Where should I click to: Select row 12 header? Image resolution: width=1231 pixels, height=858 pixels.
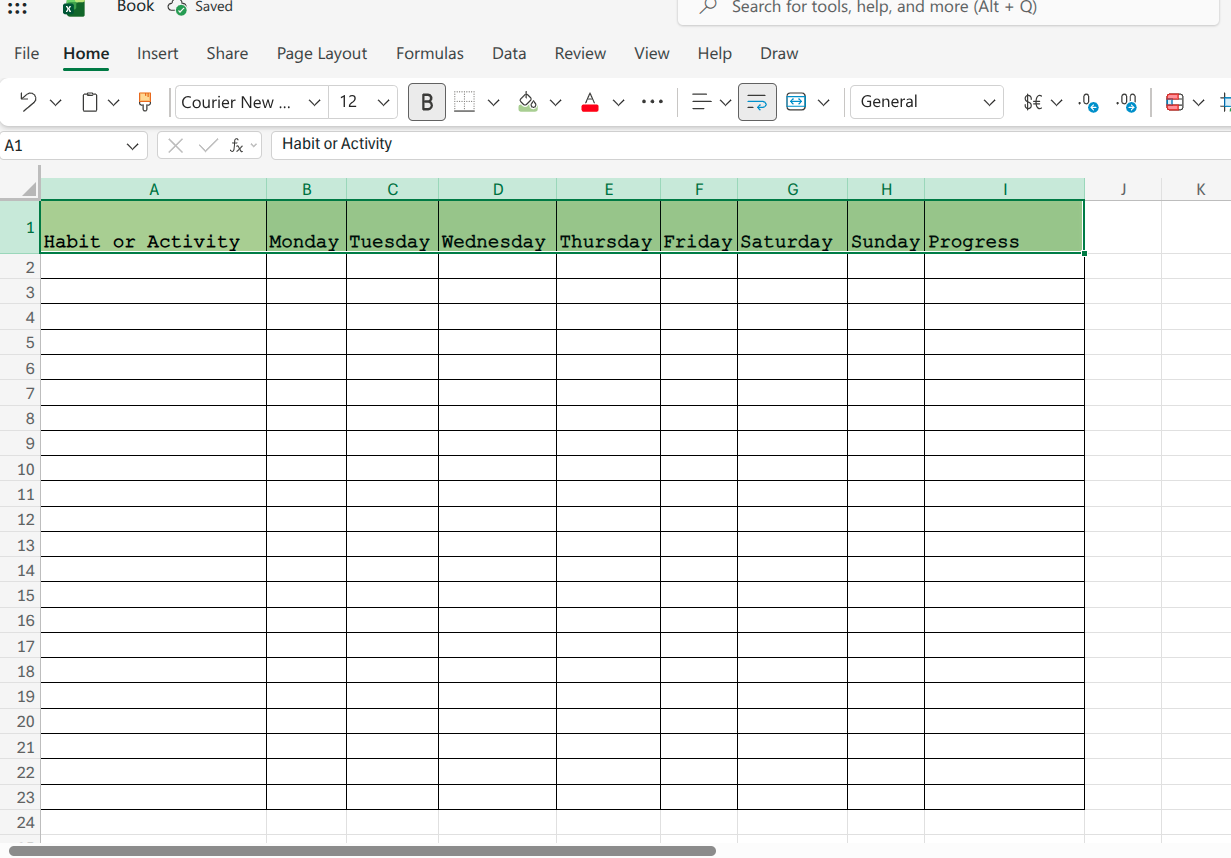point(20,519)
